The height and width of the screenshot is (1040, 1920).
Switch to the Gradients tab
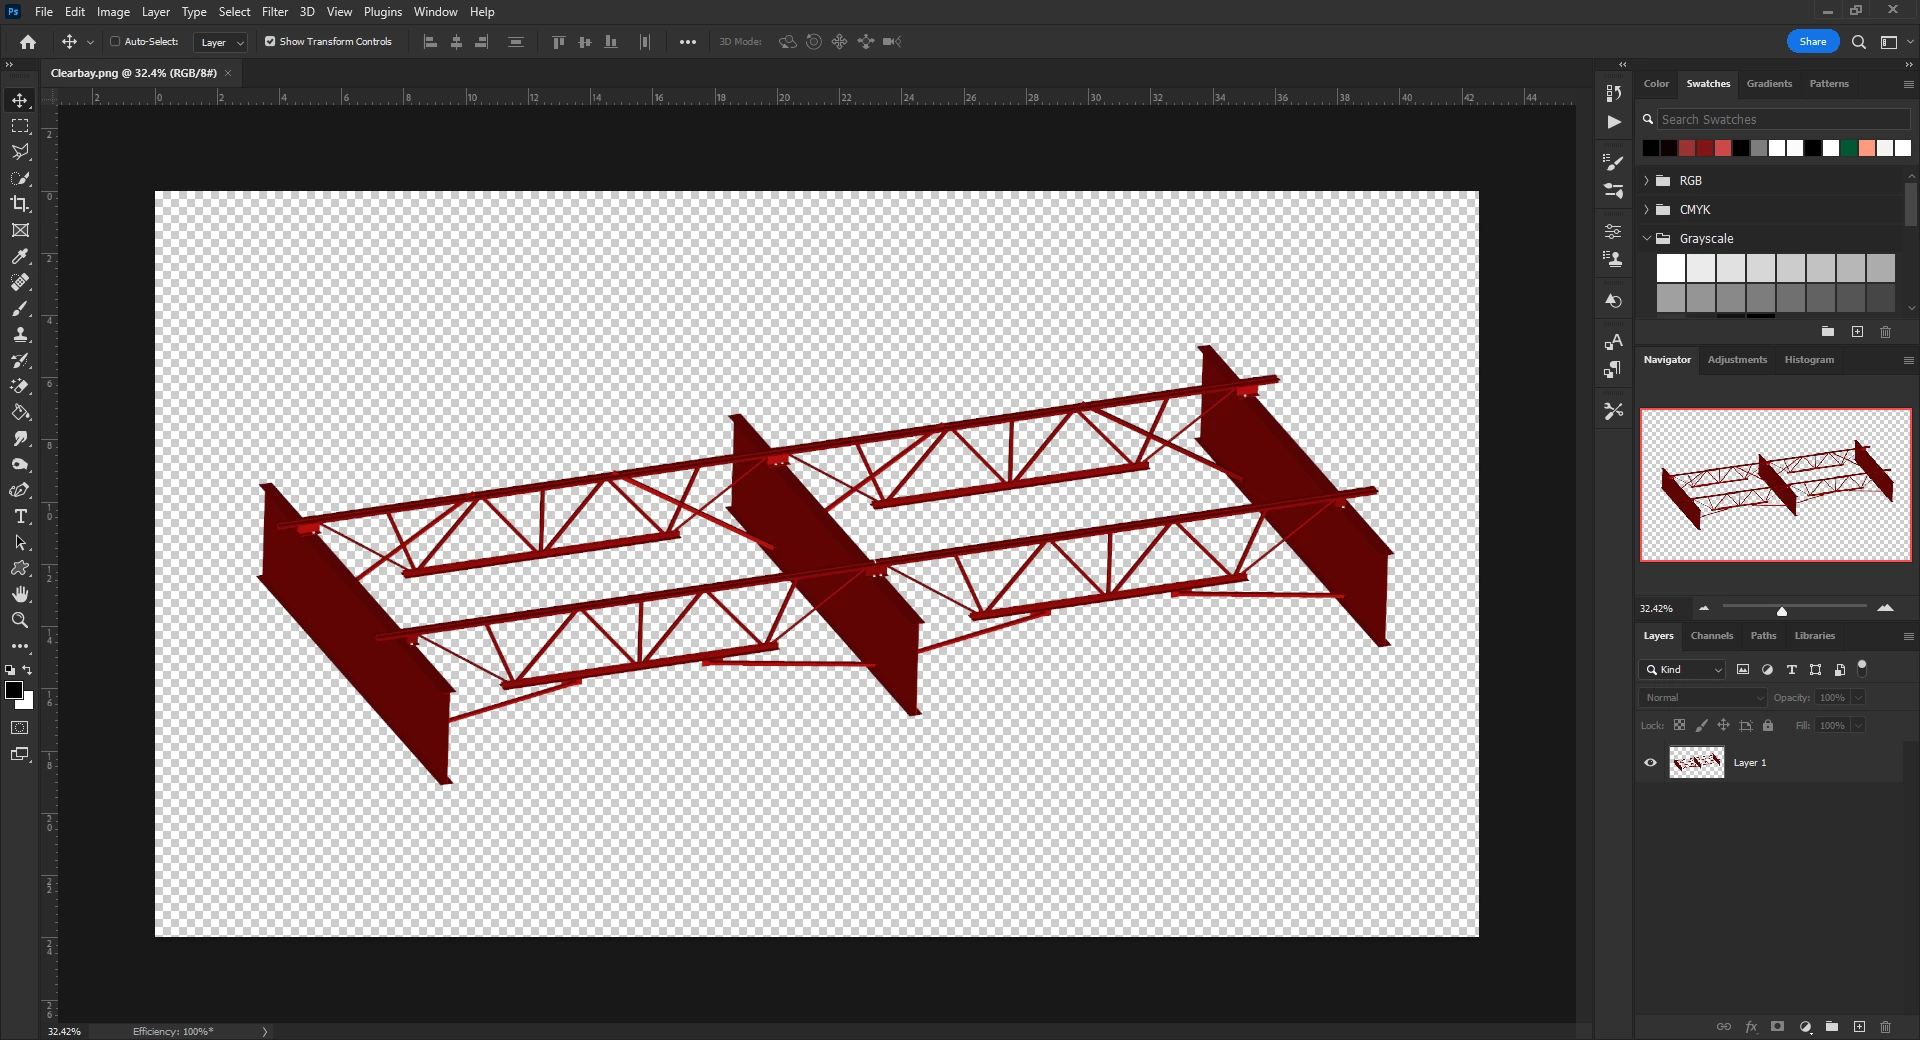coord(1769,84)
